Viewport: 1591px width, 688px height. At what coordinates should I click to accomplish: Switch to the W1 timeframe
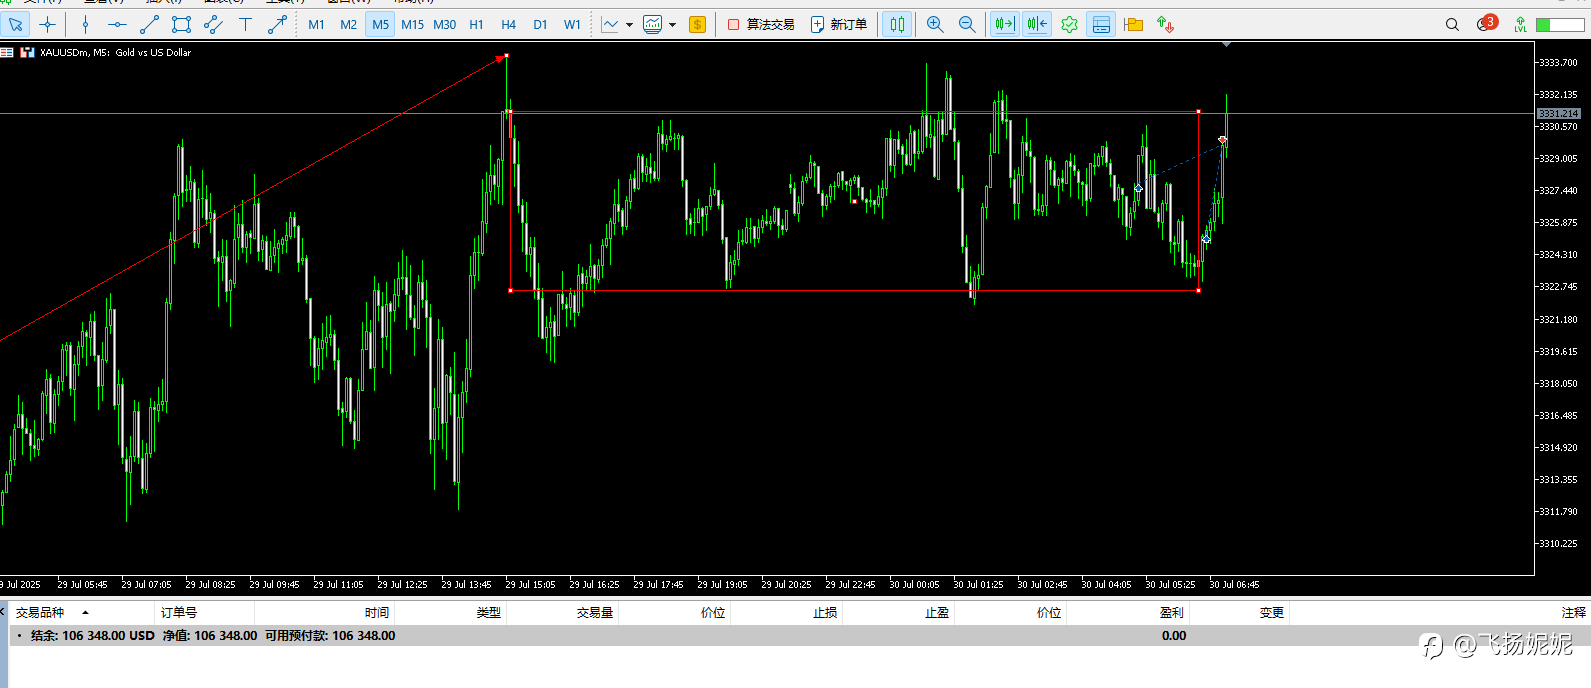[x=572, y=24]
